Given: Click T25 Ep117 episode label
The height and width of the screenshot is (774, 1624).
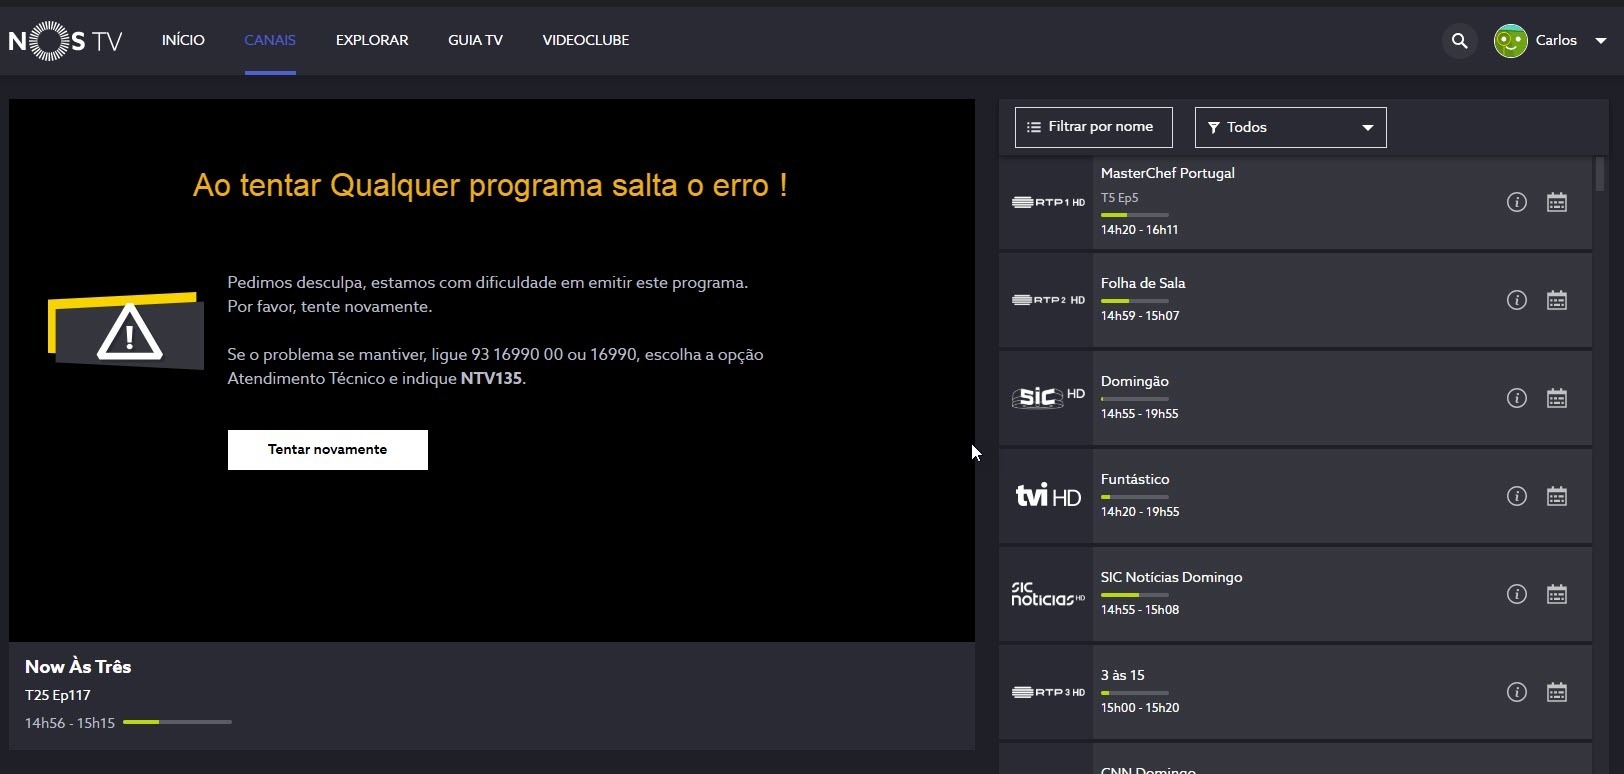Looking at the screenshot, I should 58,695.
